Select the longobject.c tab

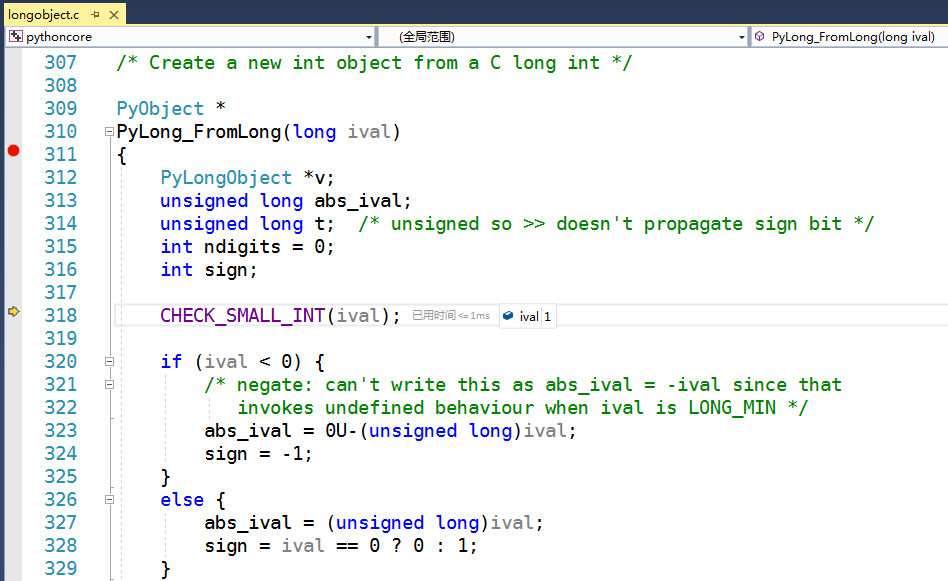click(44, 15)
